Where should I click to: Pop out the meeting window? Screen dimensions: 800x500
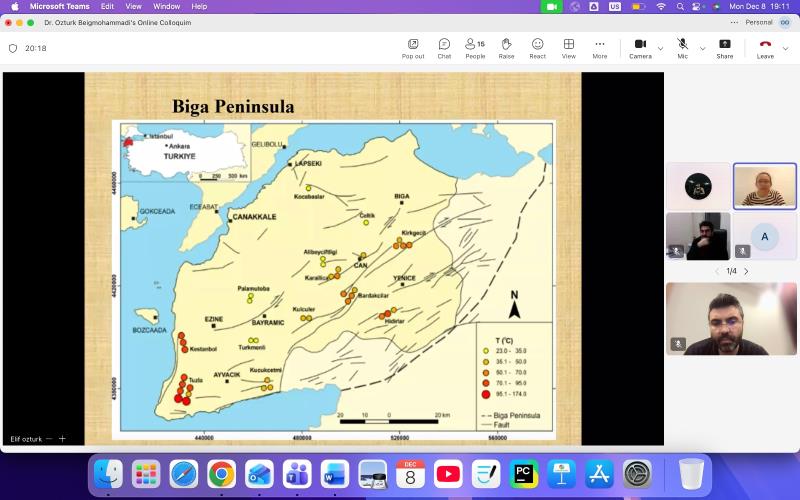(x=413, y=48)
